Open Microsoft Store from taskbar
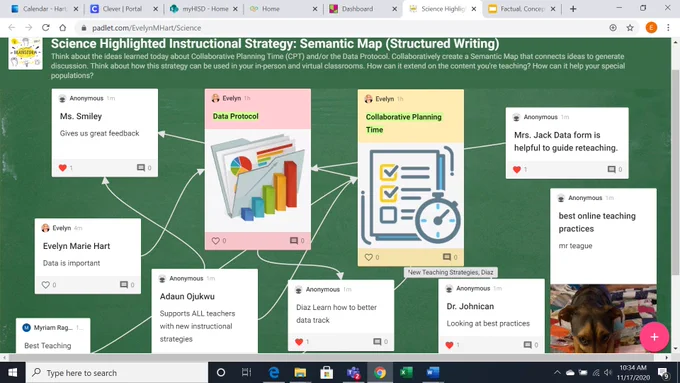This screenshot has height=383, width=680. [x=327, y=373]
